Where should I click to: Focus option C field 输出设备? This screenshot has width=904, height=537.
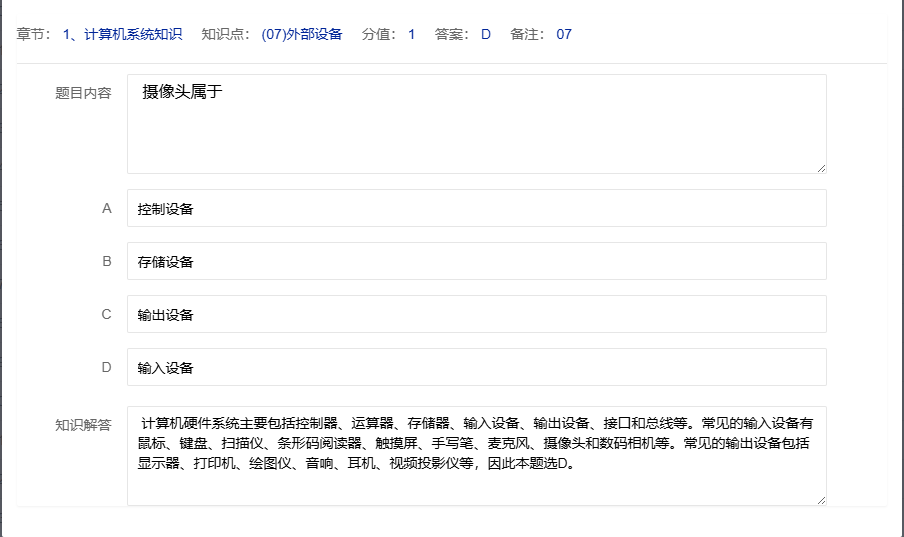[476, 315]
